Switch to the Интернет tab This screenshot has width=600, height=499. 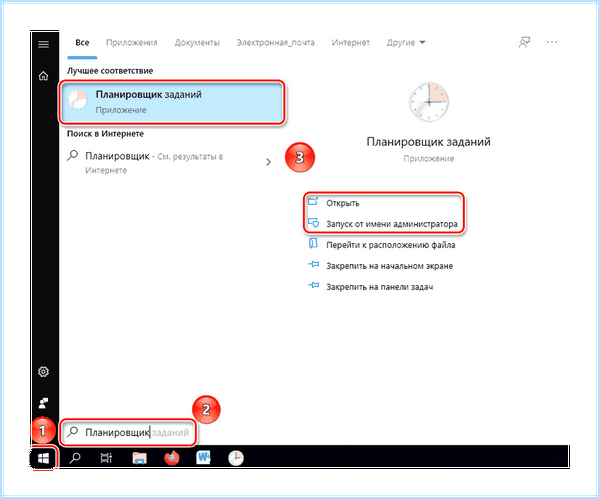351,43
